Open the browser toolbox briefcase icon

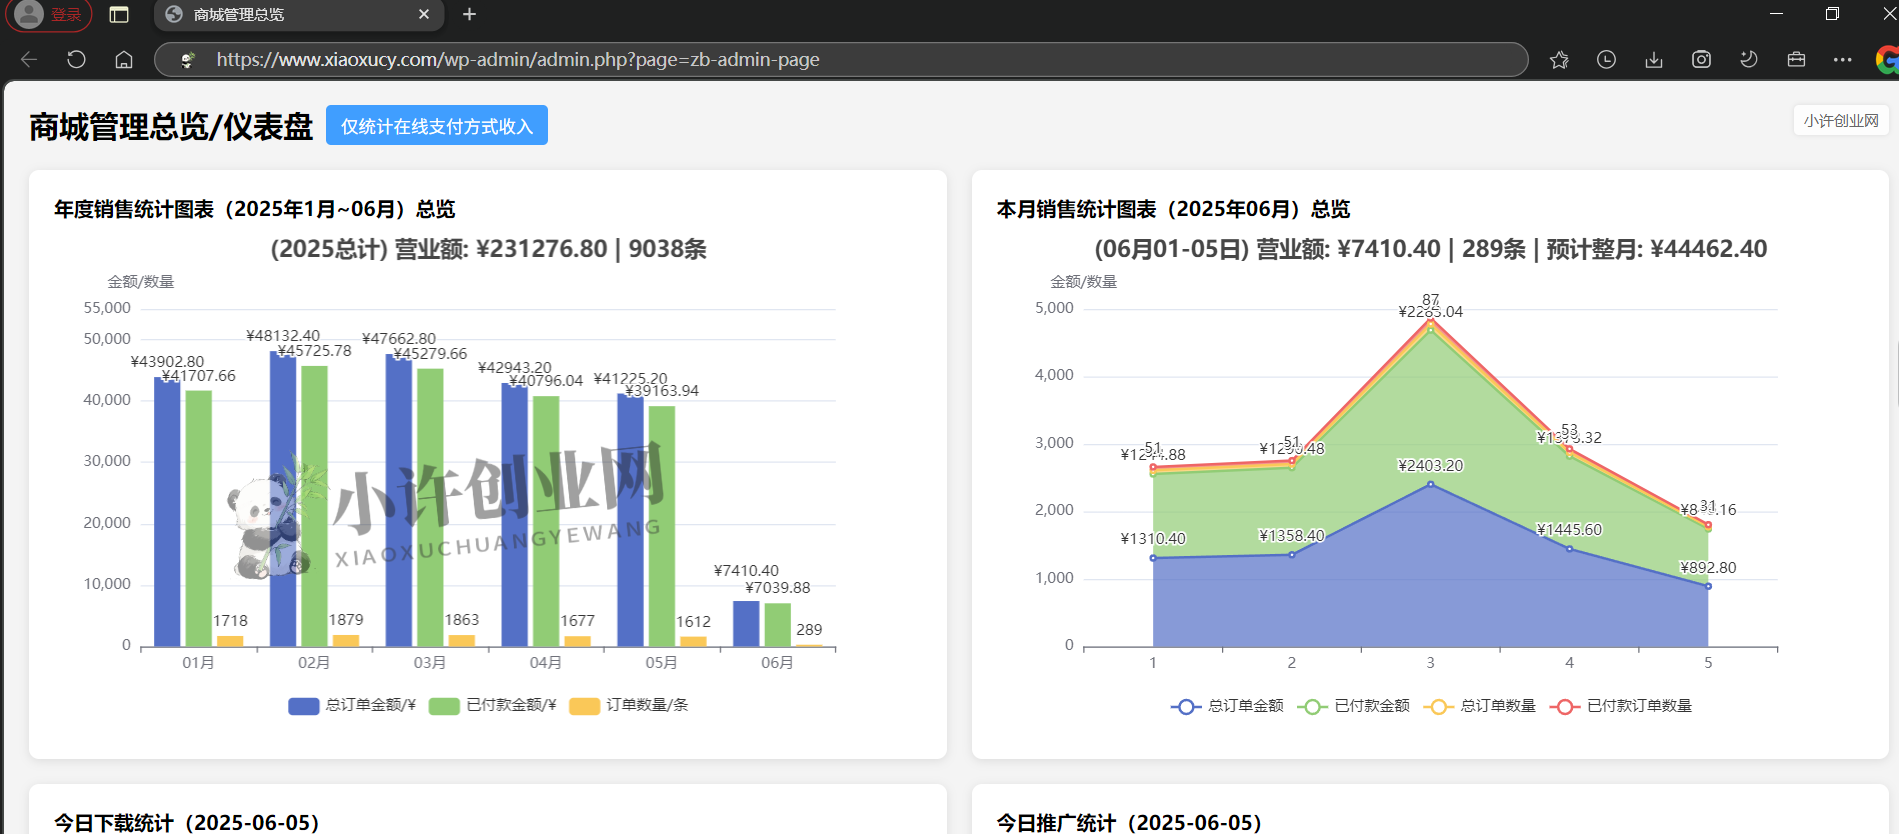(1796, 60)
